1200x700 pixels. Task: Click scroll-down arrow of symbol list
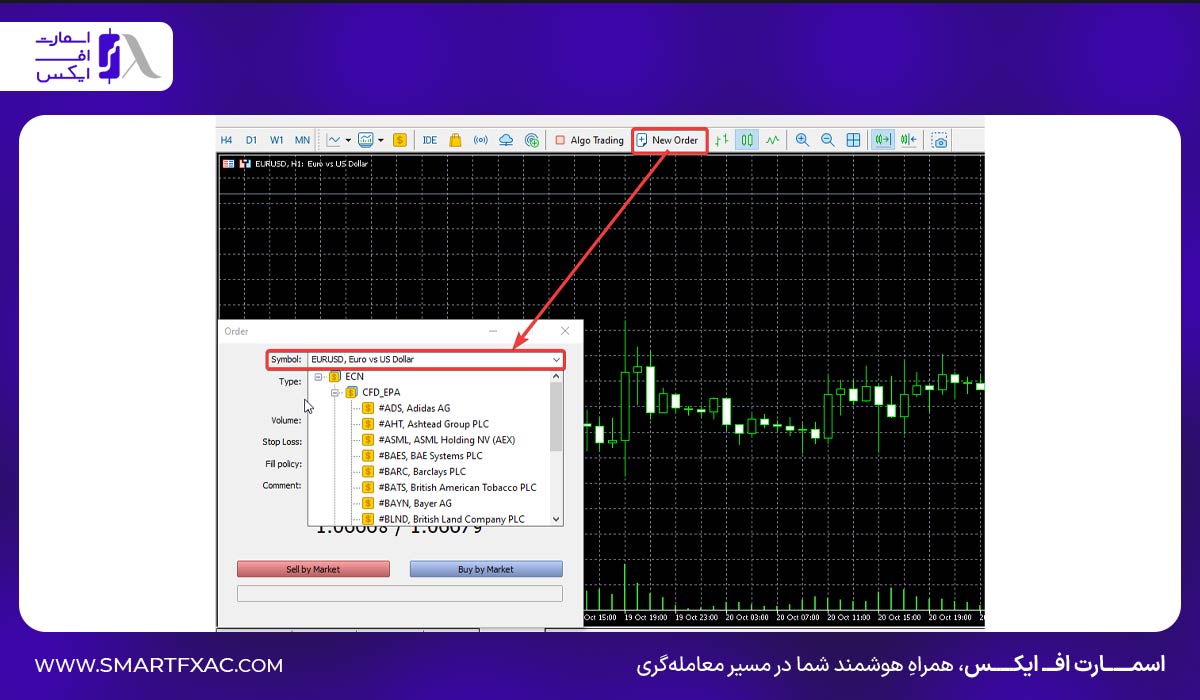click(x=557, y=519)
